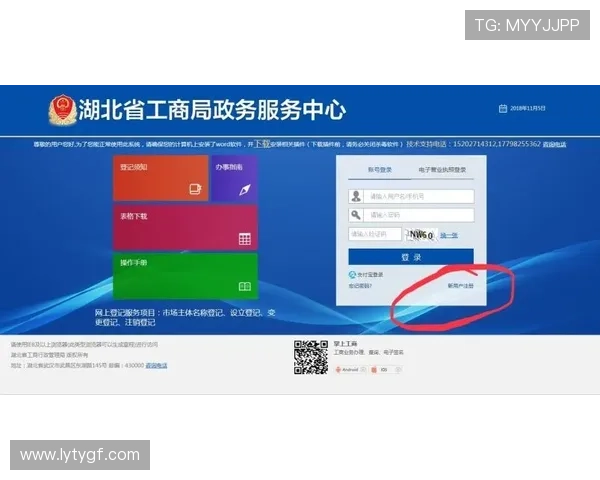Click 咨询电话 link in top notice bar
The image size is (600, 480).
click(554, 144)
